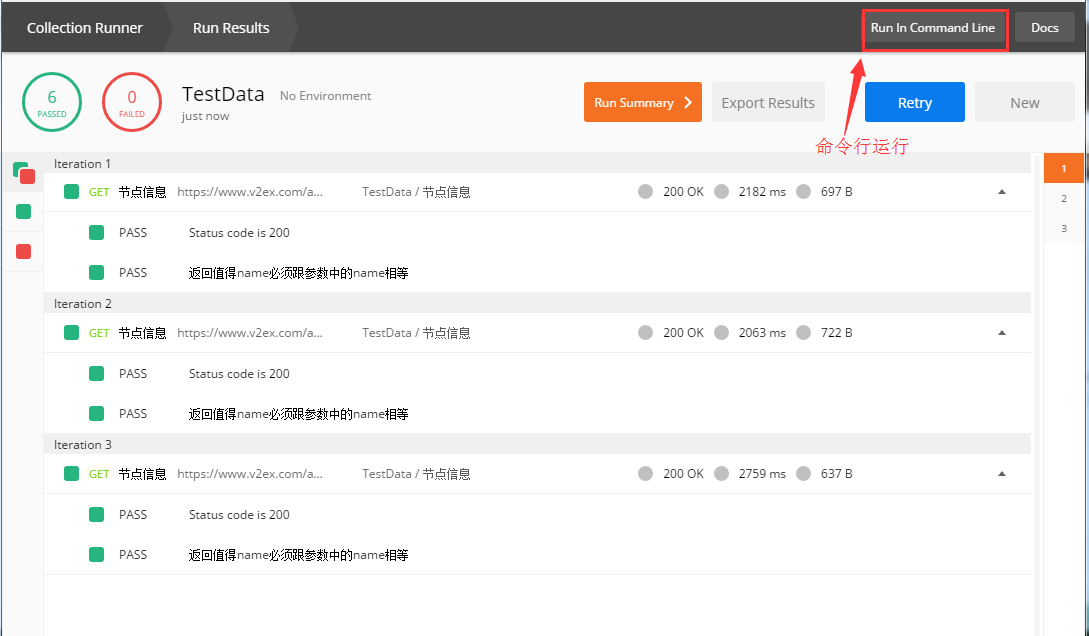Click the TestData collection title

pos(223,94)
